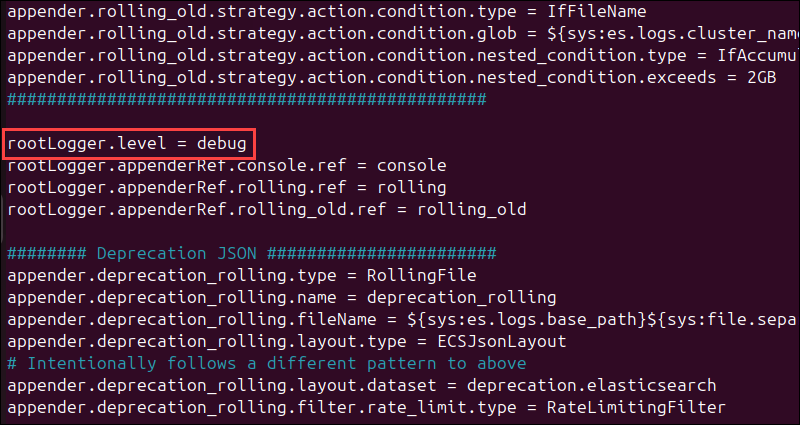Click the row of hash separators
Screen dimensions: 800x425
coord(246,100)
